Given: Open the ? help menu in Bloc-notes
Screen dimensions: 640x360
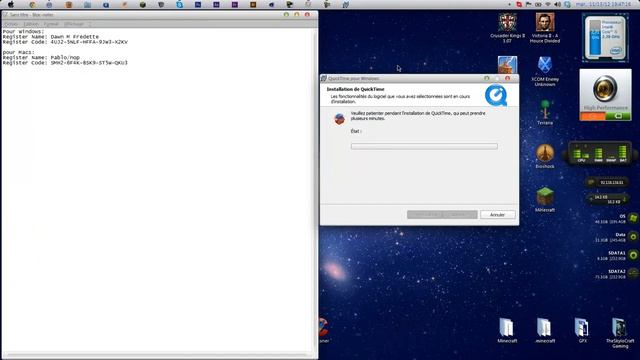Looking at the screenshot, I should point(90,24).
